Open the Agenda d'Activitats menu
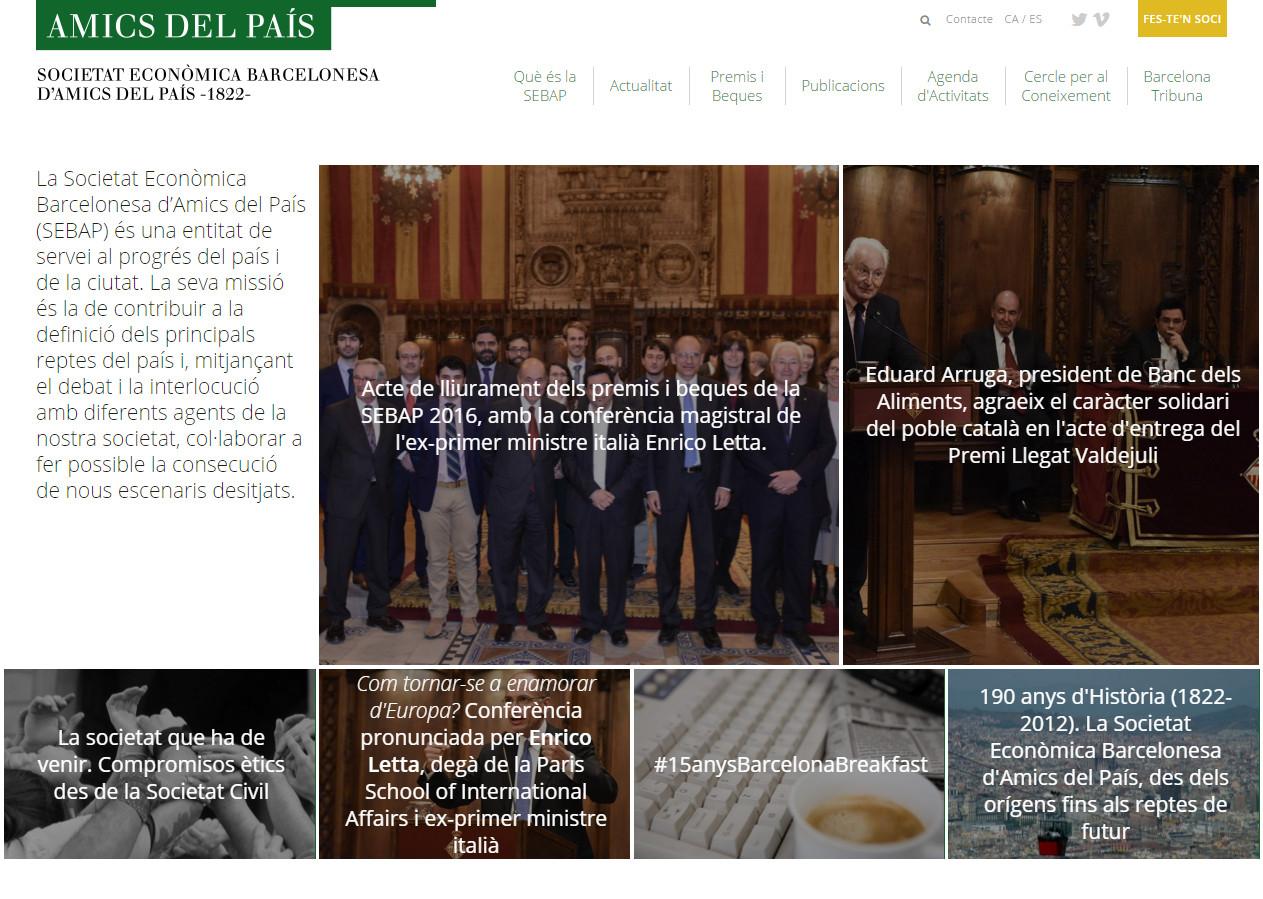1263x899 pixels. 952,86
